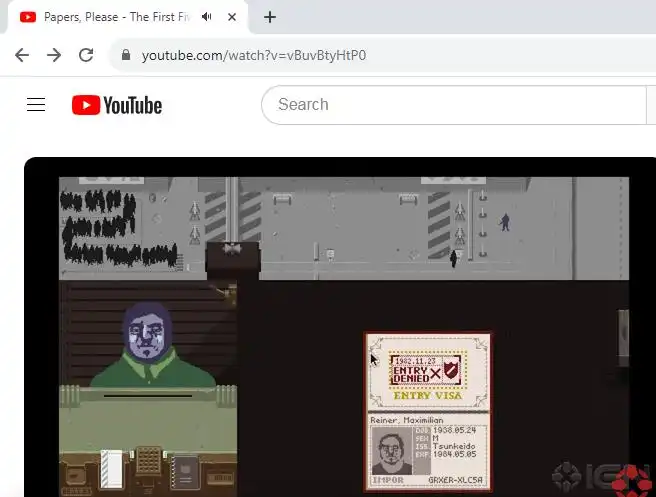Click the YouTube Search field
The height and width of the screenshot is (497, 656).
(x=454, y=105)
